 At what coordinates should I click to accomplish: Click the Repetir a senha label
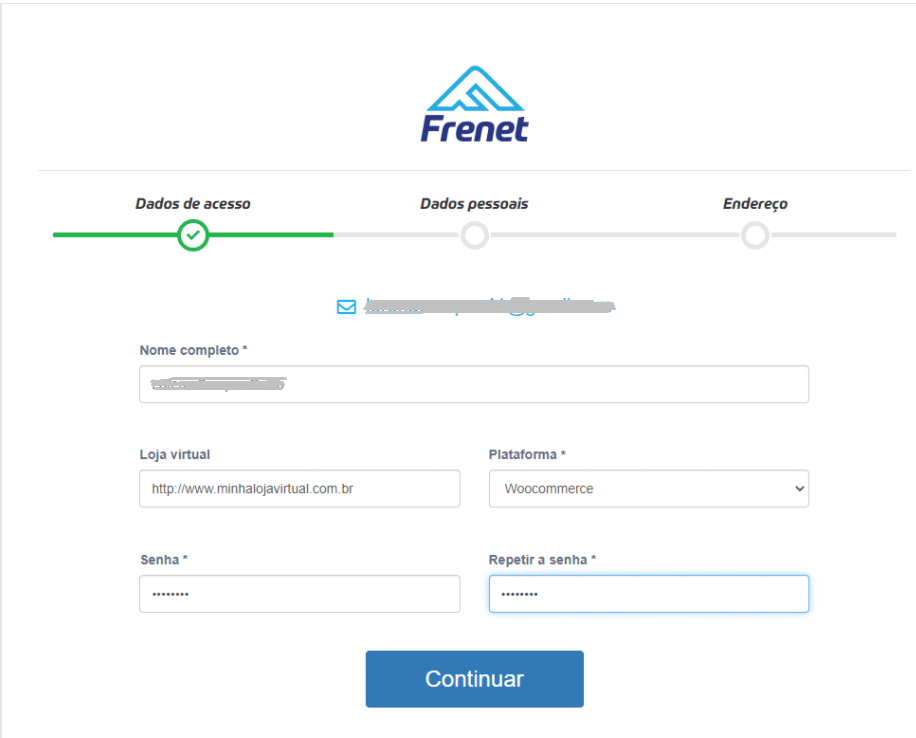[542, 560]
